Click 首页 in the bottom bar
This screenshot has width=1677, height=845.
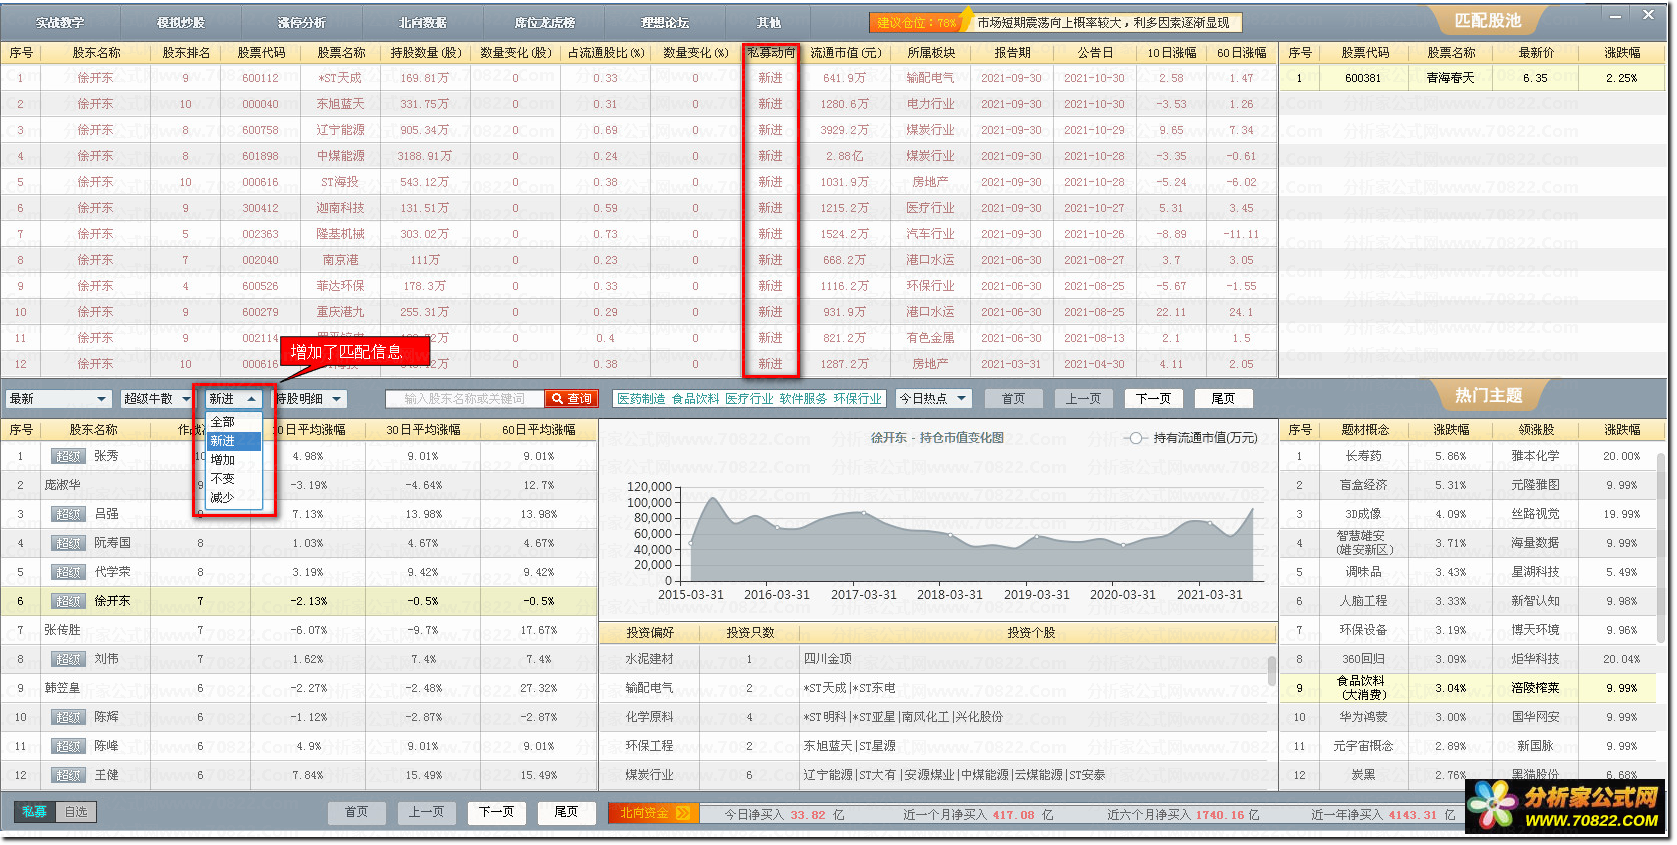356,812
